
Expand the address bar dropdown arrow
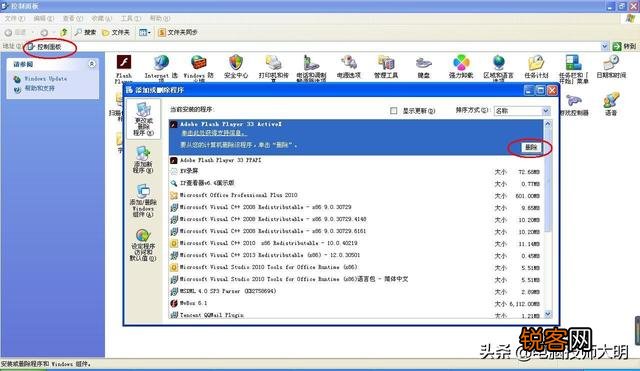[x=604, y=47]
